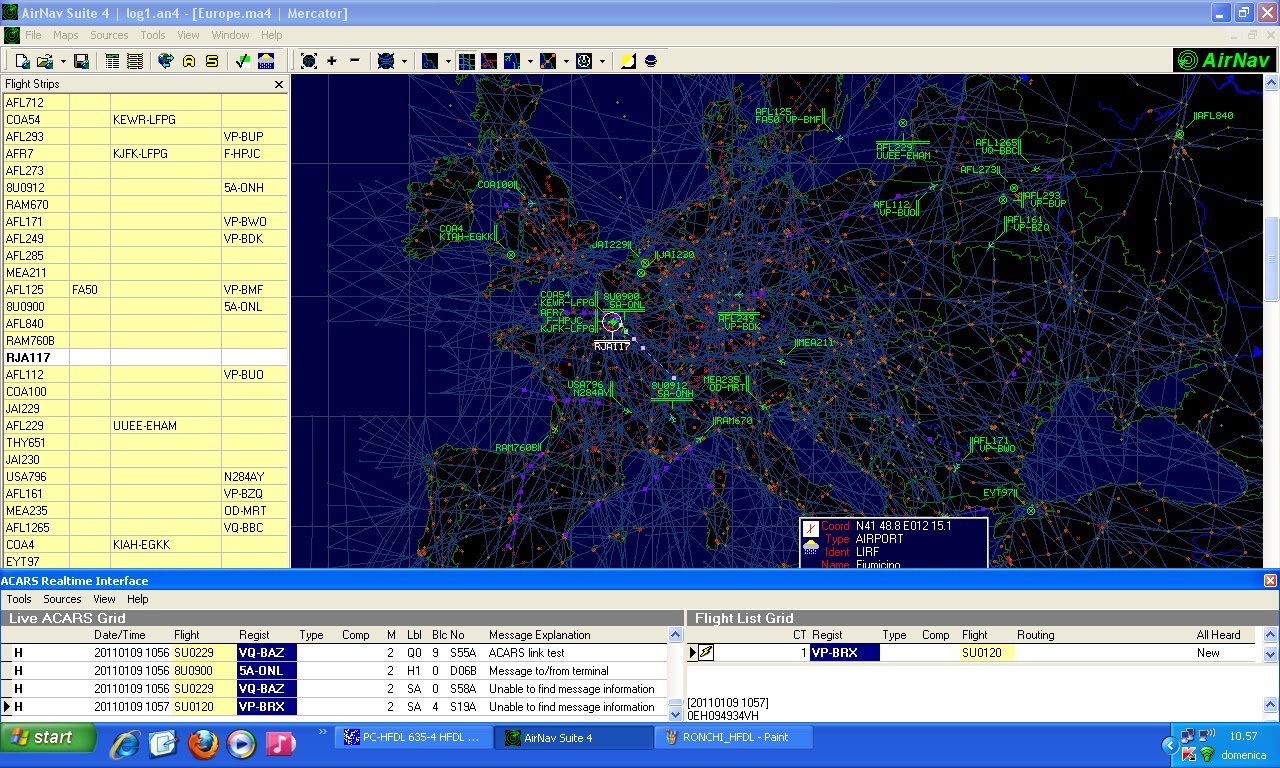This screenshot has height=768, width=1280.
Task: Zoom in with the plus icon
Action: click(x=332, y=61)
